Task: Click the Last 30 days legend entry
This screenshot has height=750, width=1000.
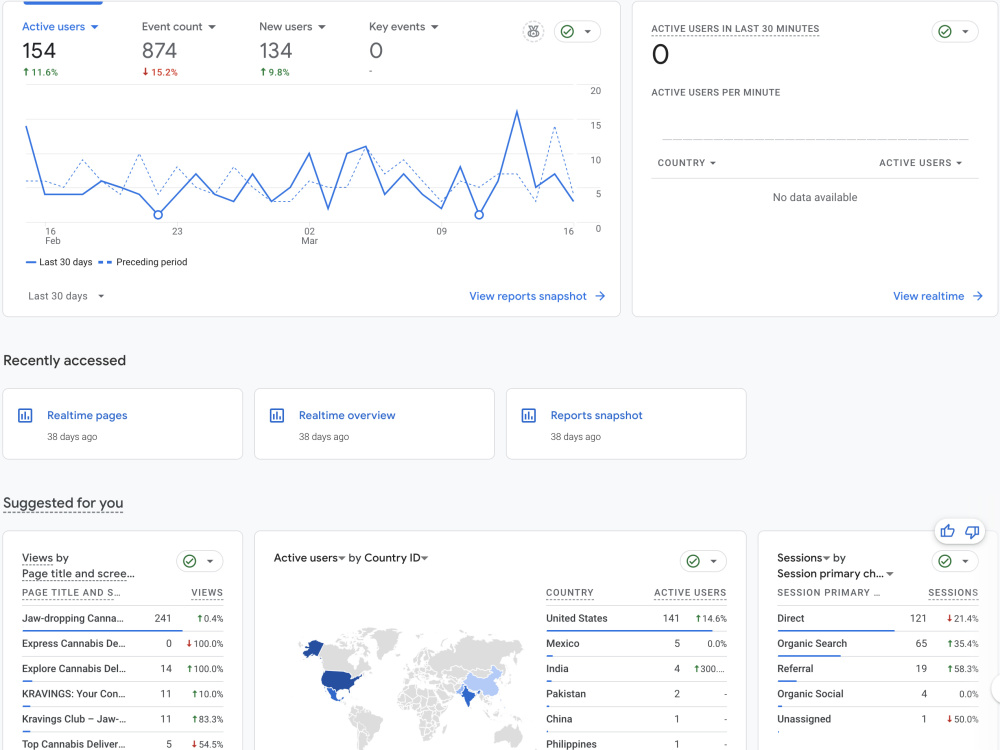Action: [59, 262]
